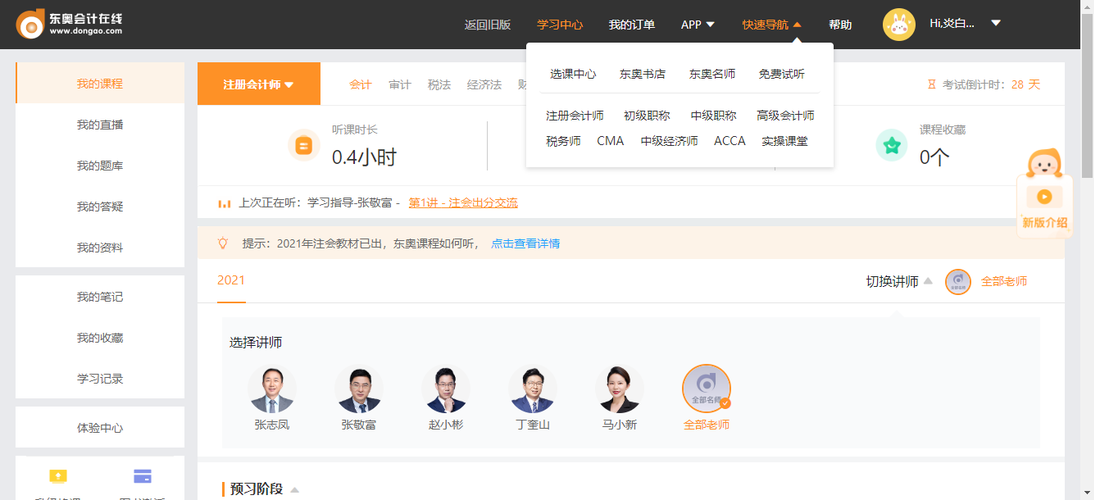1094x500 pixels.
Task: Switch to the 审计 subject tab
Action: coord(400,84)
